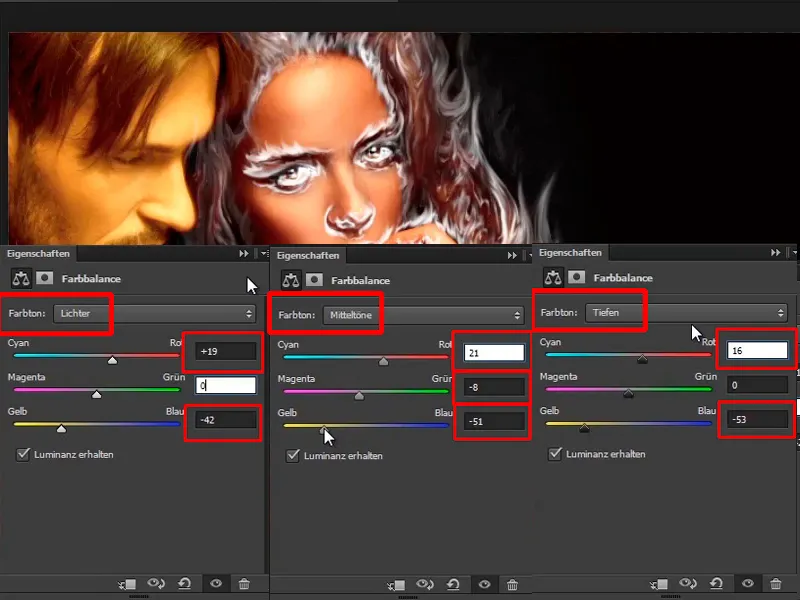Delete adjustment layer via Lichter panel trash
Viewport: 800px width, 600px height.
244,584
